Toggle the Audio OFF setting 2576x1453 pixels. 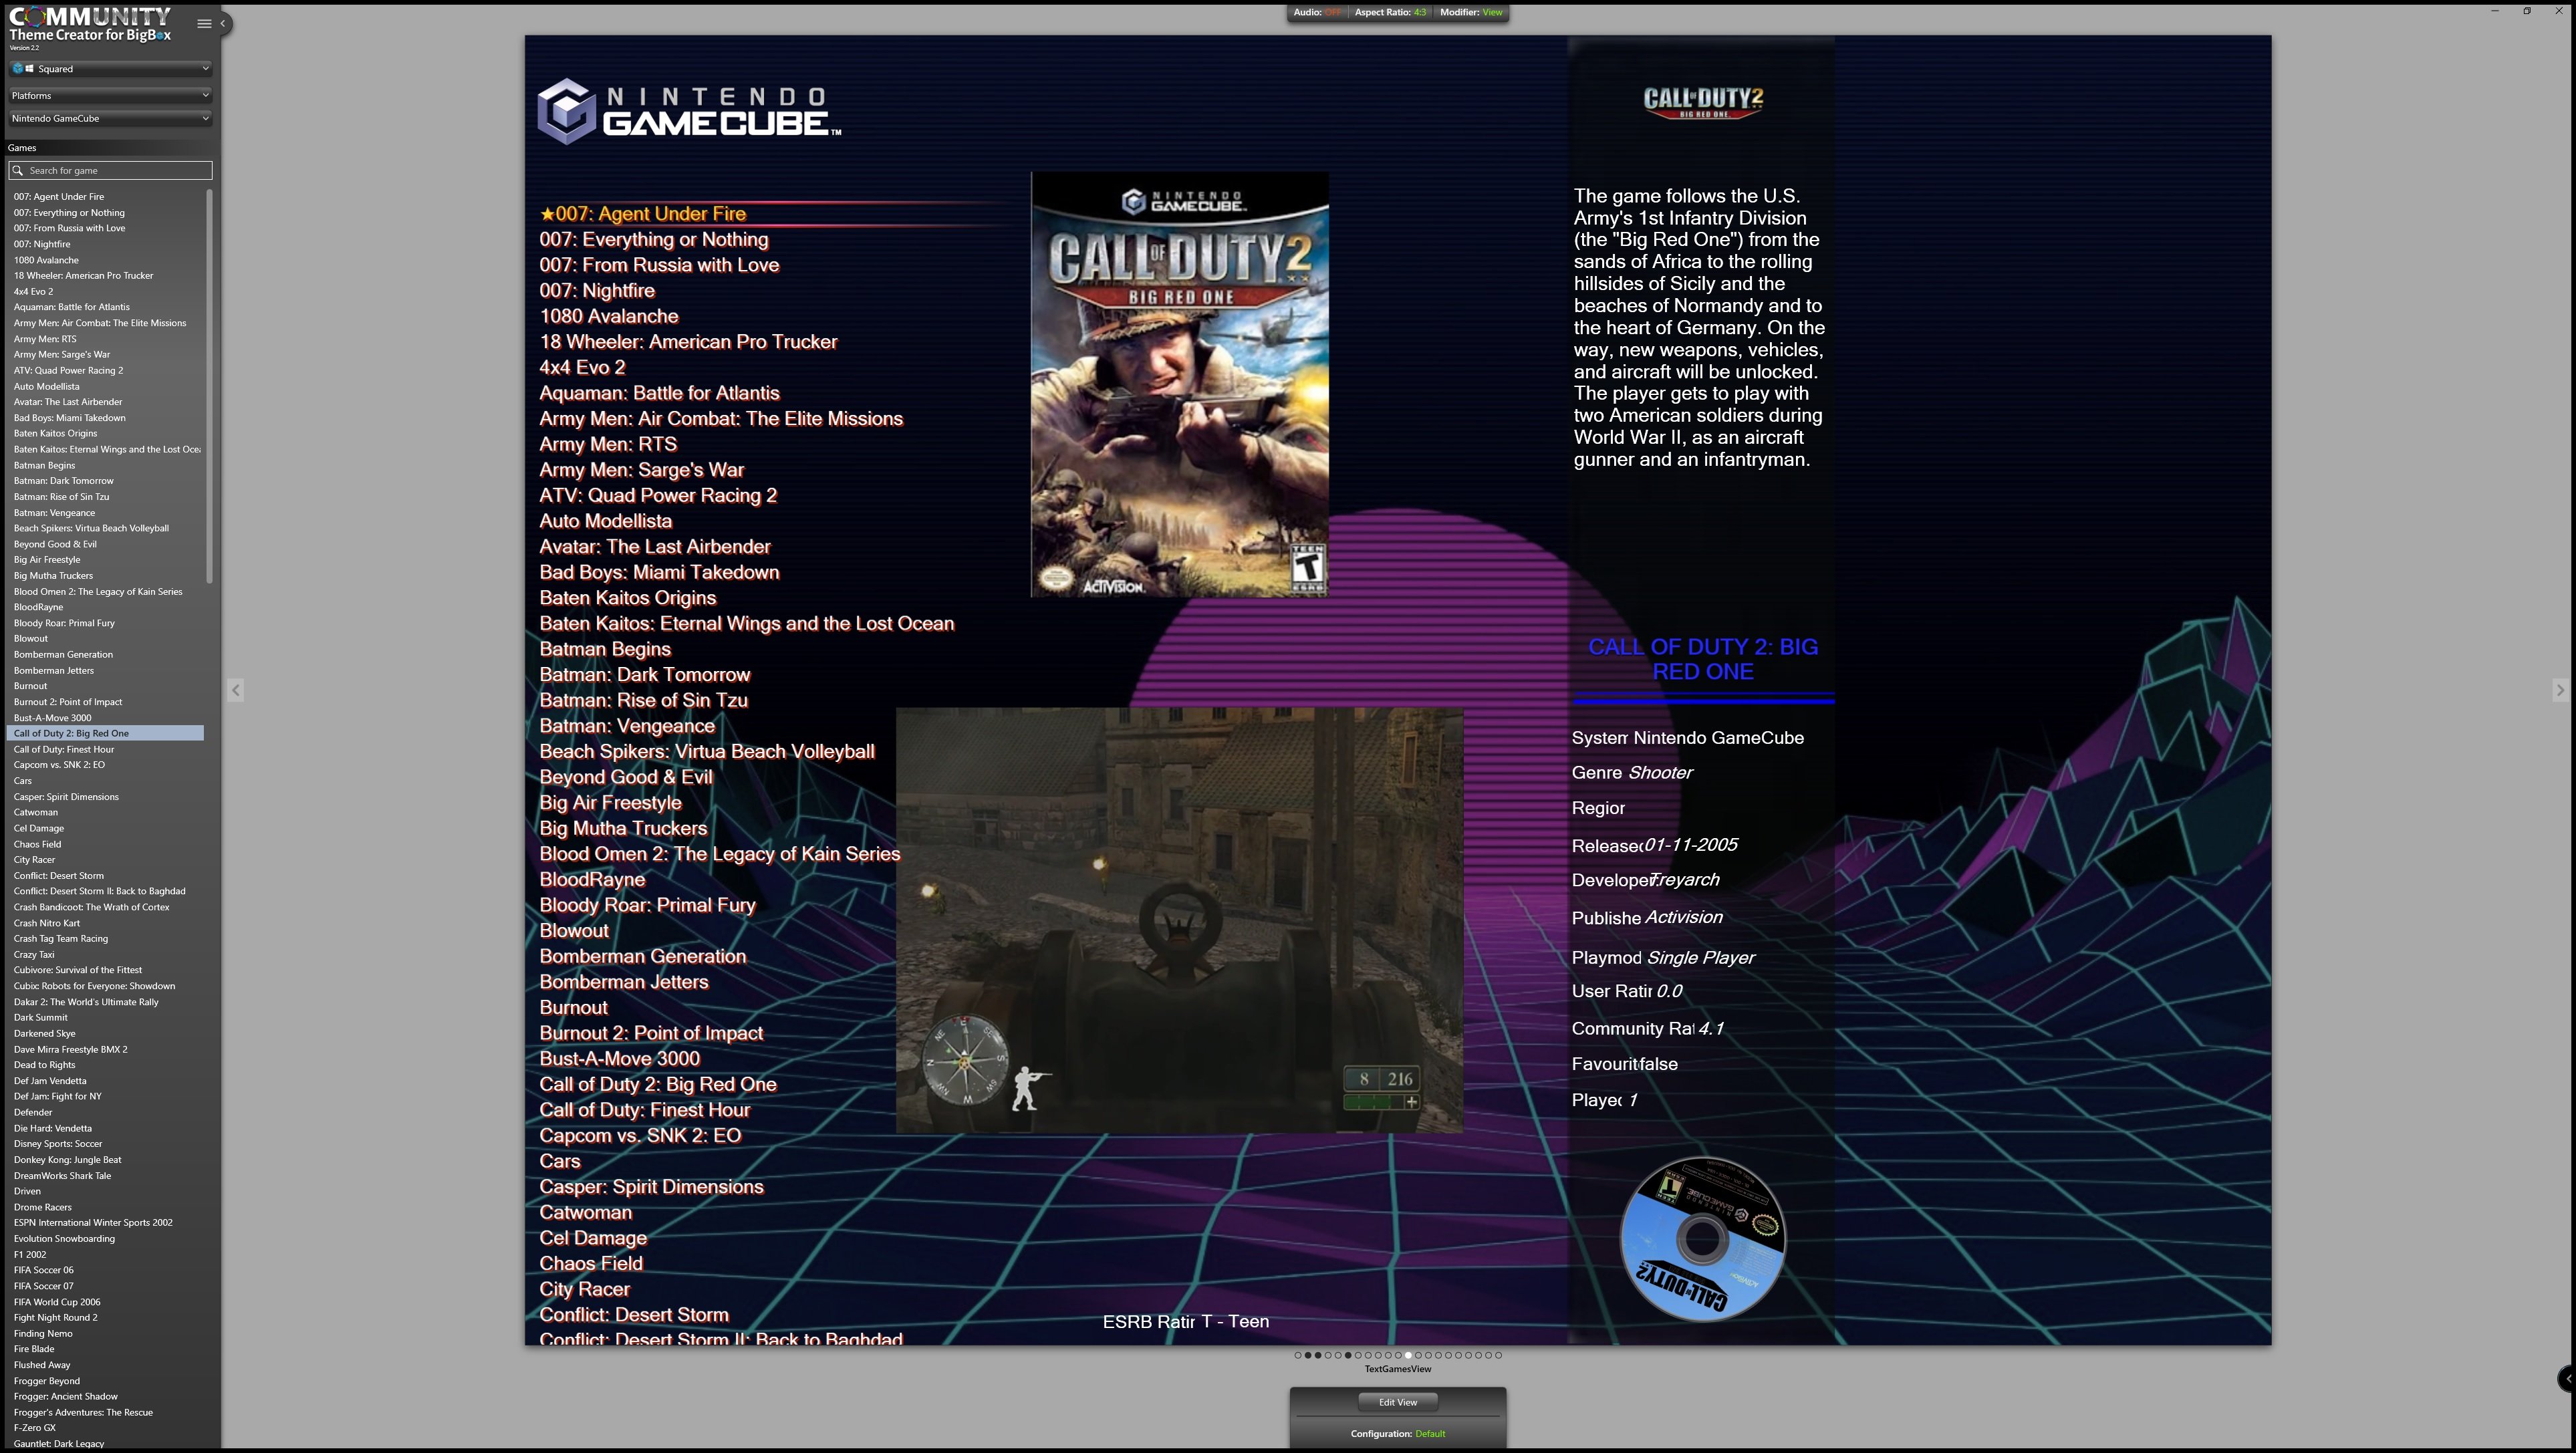(1317, 12)
